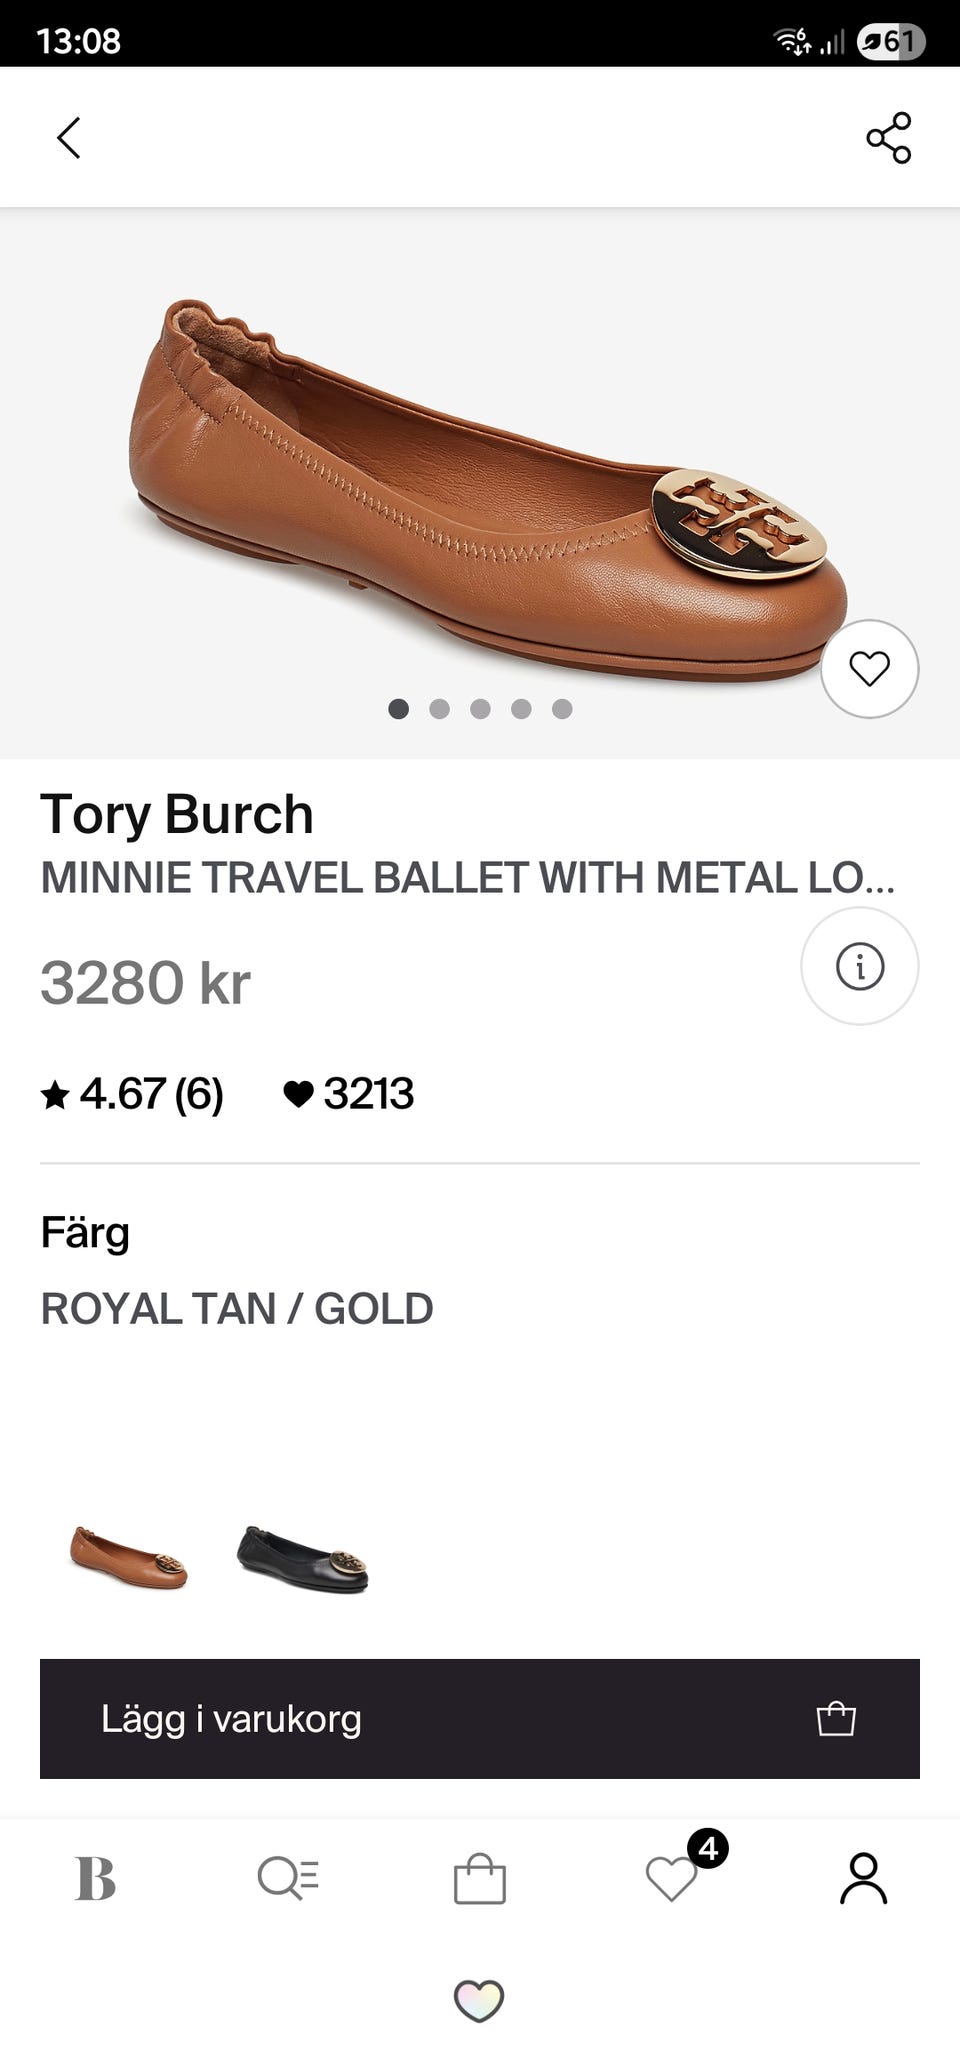Open the Boozt home tab
960x2059 pixels.
(96, 1879)
